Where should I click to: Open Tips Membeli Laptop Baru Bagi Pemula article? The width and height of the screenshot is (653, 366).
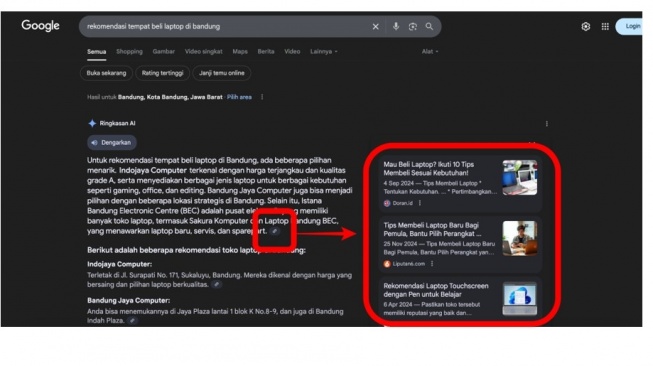tap(432, 229)
